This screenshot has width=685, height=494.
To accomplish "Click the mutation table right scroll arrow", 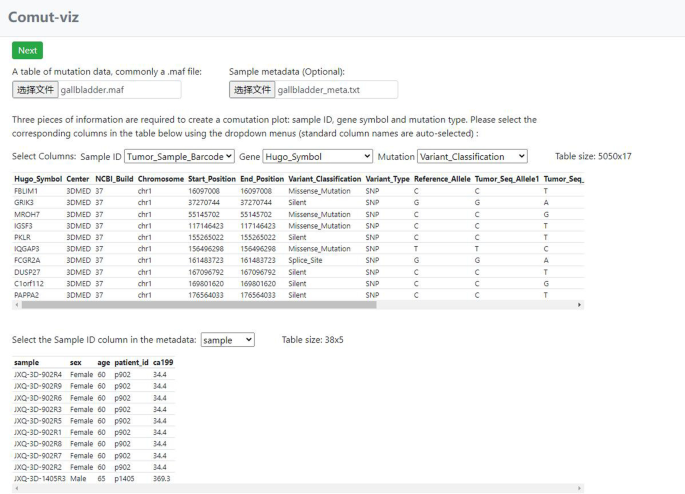I will [579, 305].
